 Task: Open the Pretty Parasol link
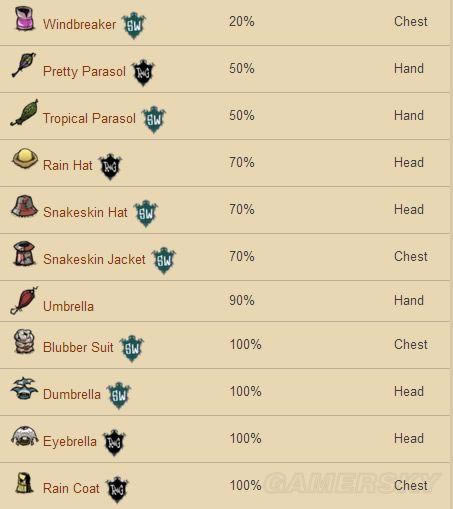[x=84, y=72]
